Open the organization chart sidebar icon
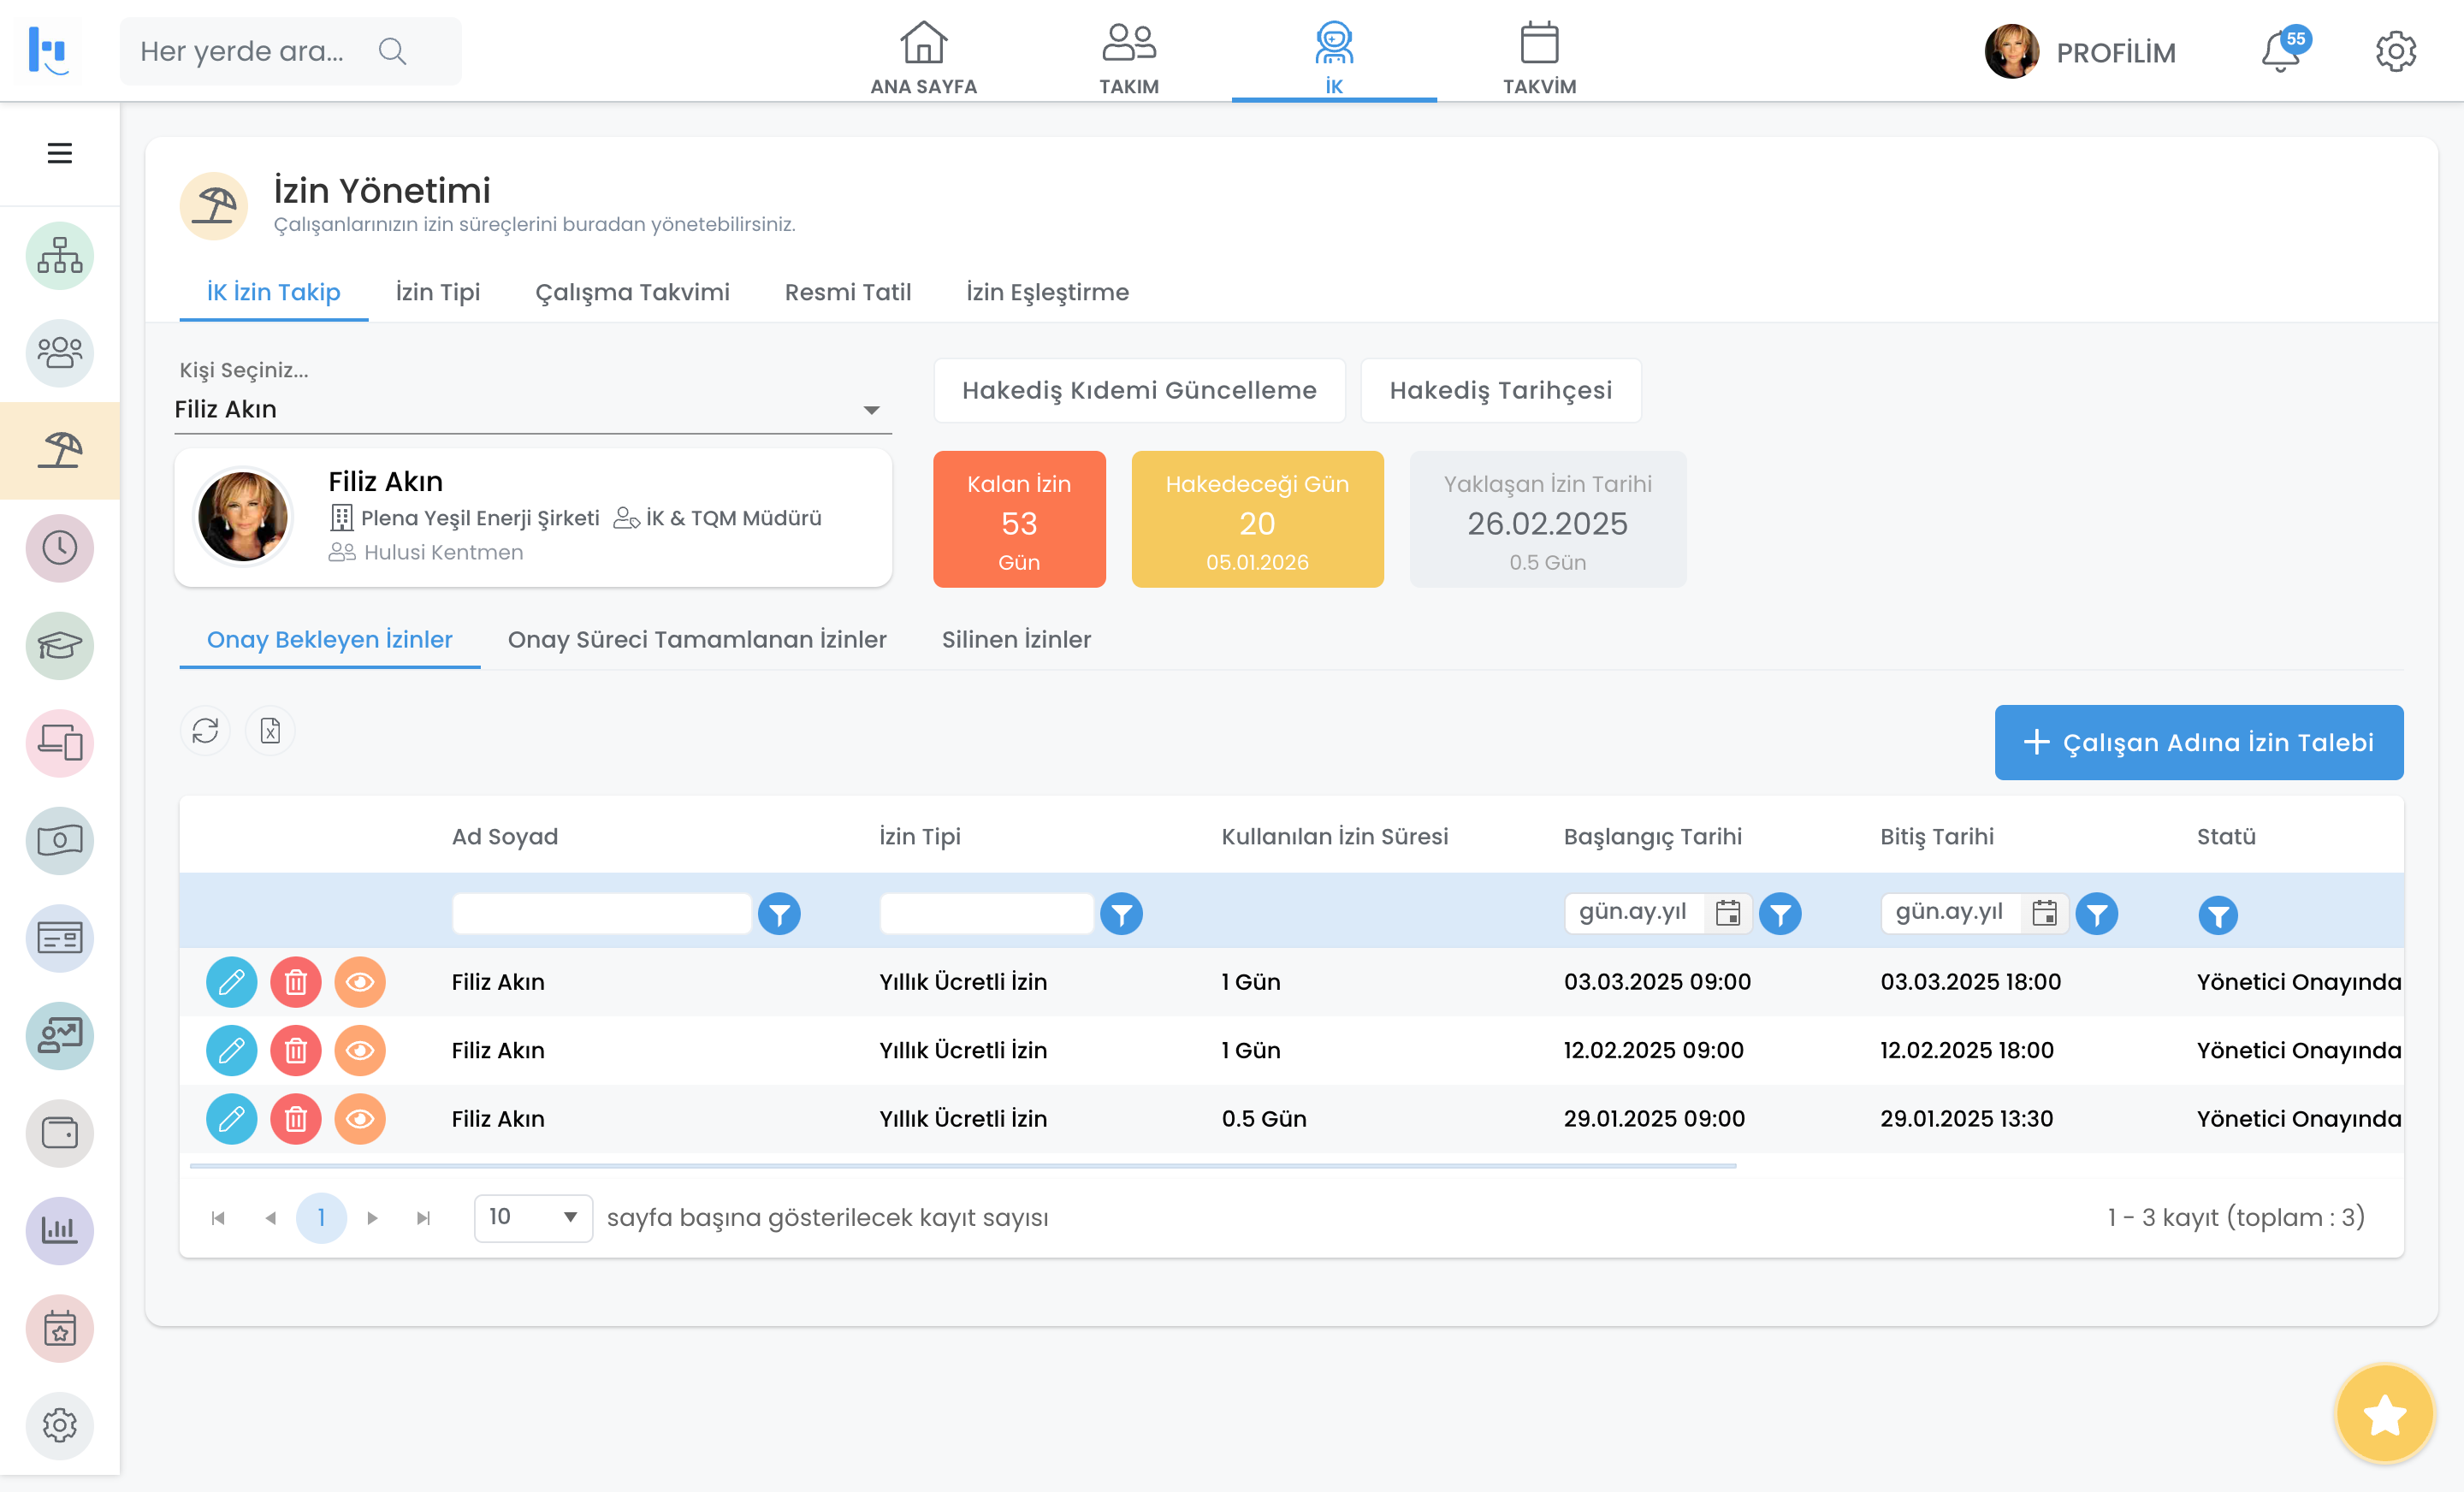This screenshot has width=2464, height=1492. (59, 256)
